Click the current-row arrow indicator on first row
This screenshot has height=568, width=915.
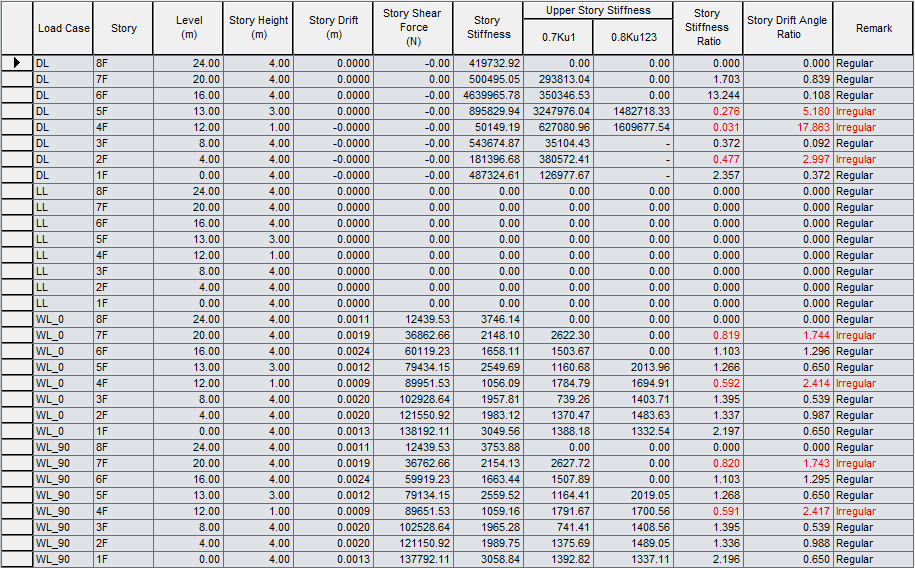[x=17, y=63]
